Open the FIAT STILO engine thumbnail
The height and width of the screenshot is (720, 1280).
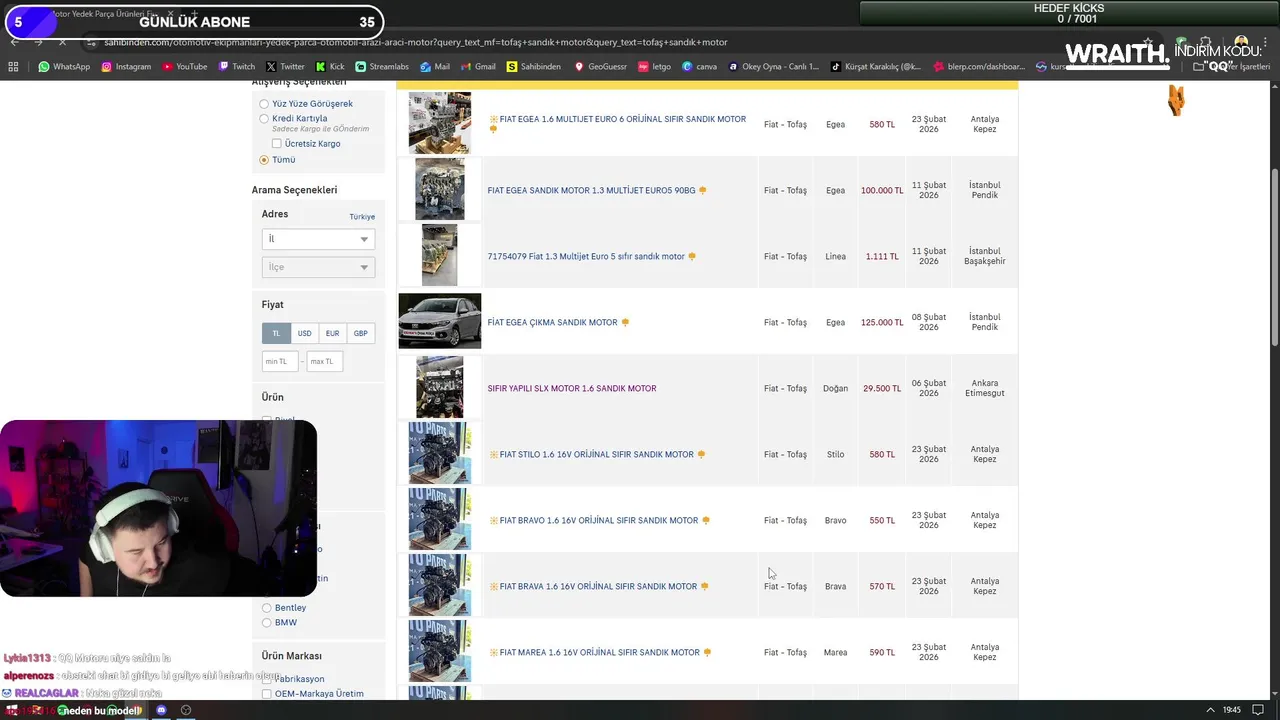coord(439,453)
